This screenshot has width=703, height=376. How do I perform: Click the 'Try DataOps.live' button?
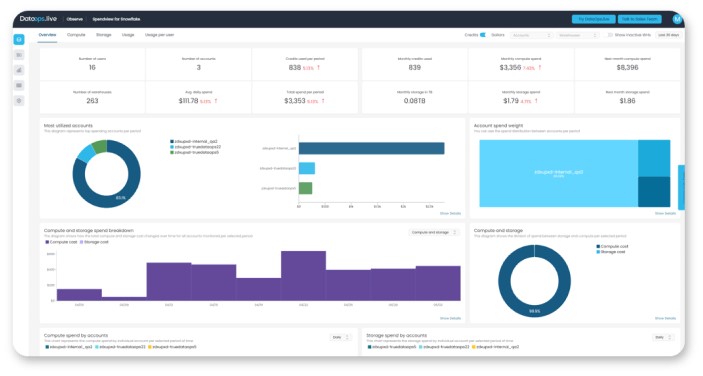tap(593, 19)
